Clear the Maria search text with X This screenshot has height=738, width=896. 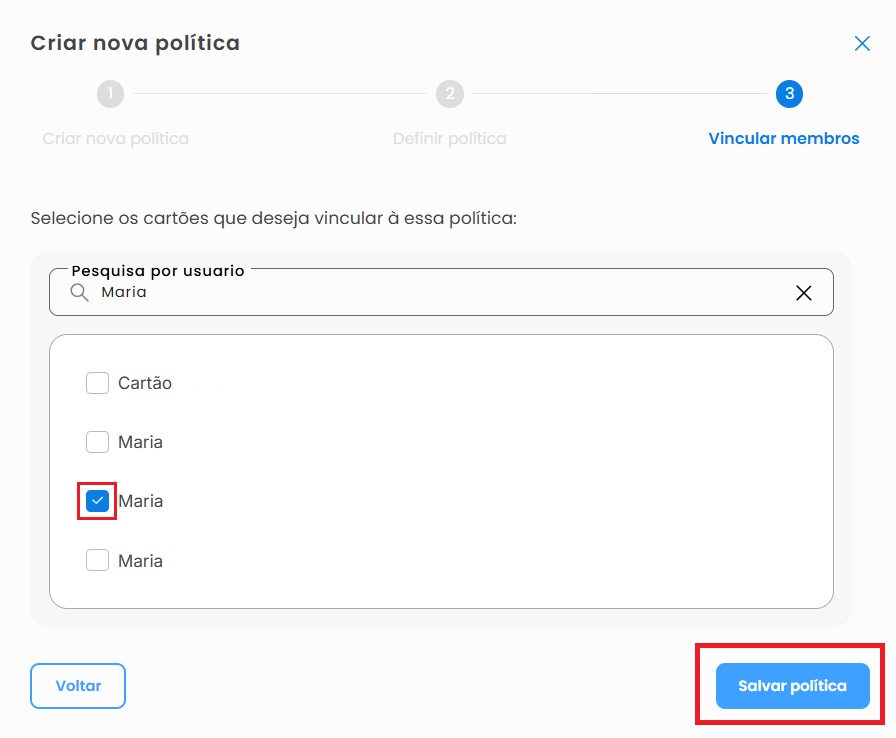pos(803,292)
